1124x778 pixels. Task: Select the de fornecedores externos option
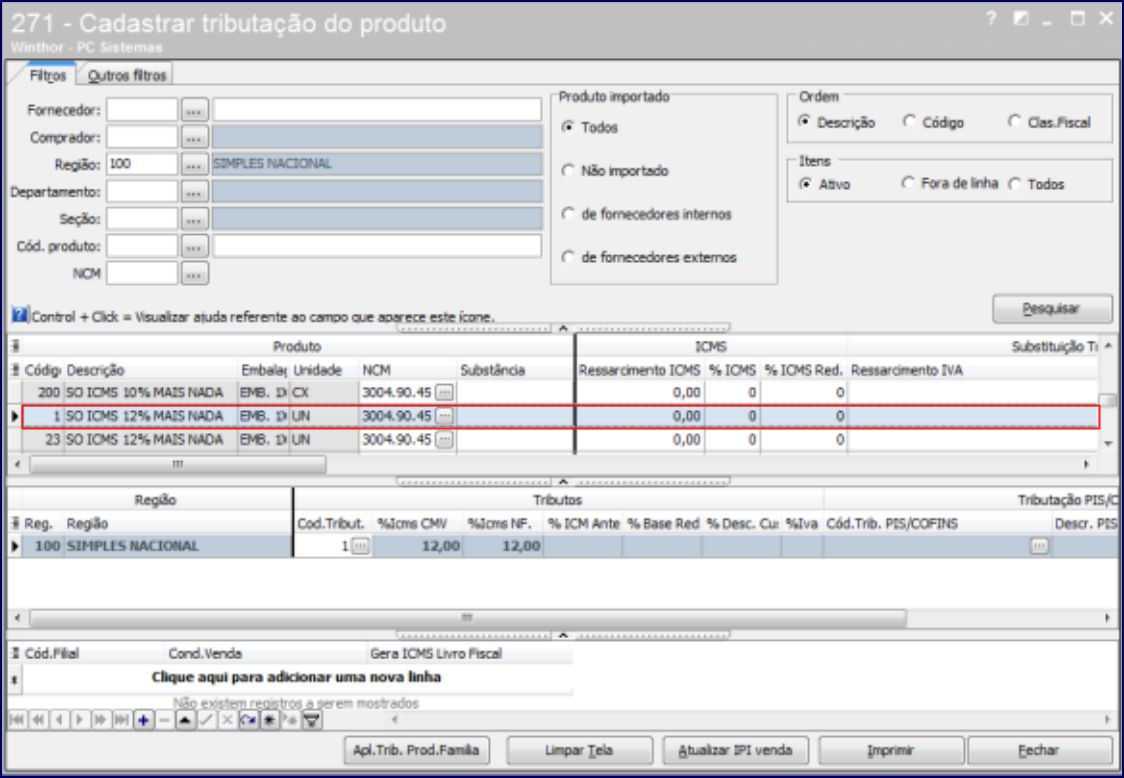pos(649,257)
